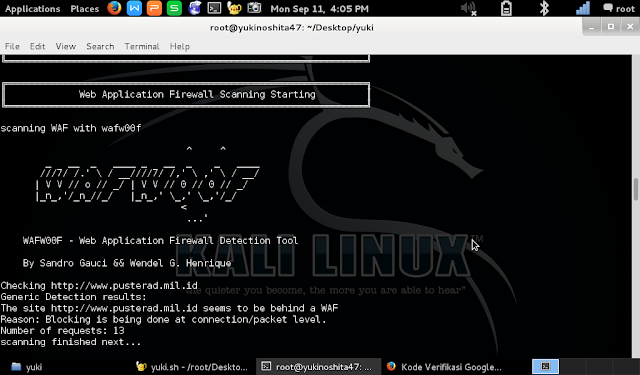This screenshot has width=640, height=375.
Task: Click 'Checking http://www.pusterad.mil.id' line
Action: point(99,286)
